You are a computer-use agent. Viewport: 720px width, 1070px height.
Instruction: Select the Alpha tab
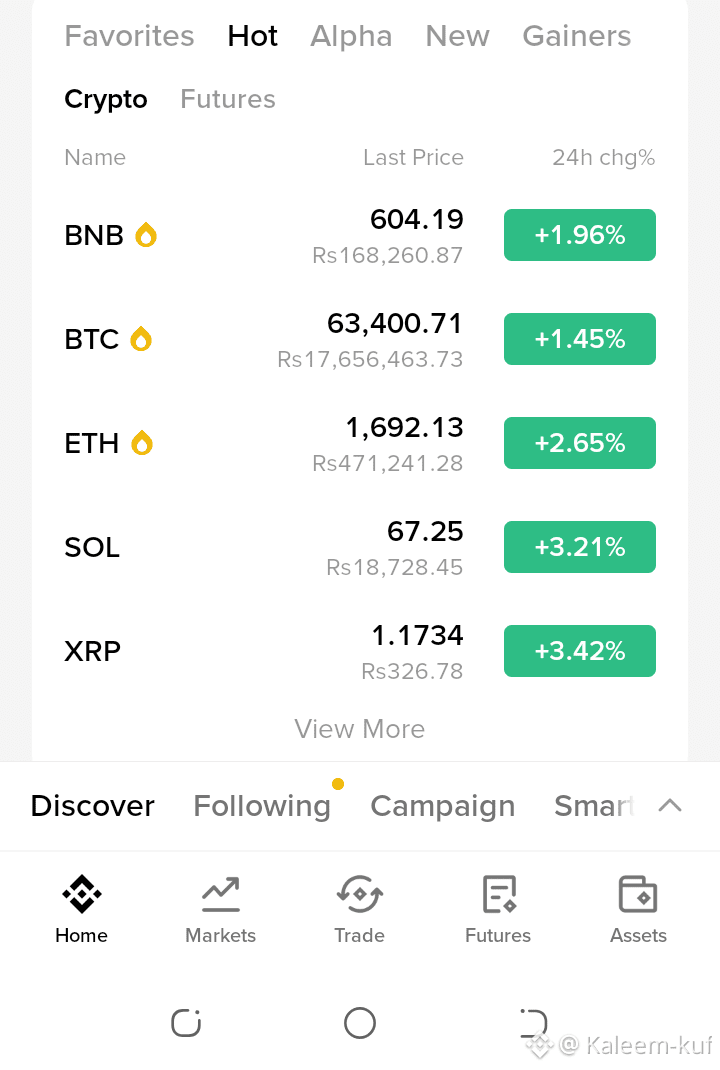click(351, 35)
